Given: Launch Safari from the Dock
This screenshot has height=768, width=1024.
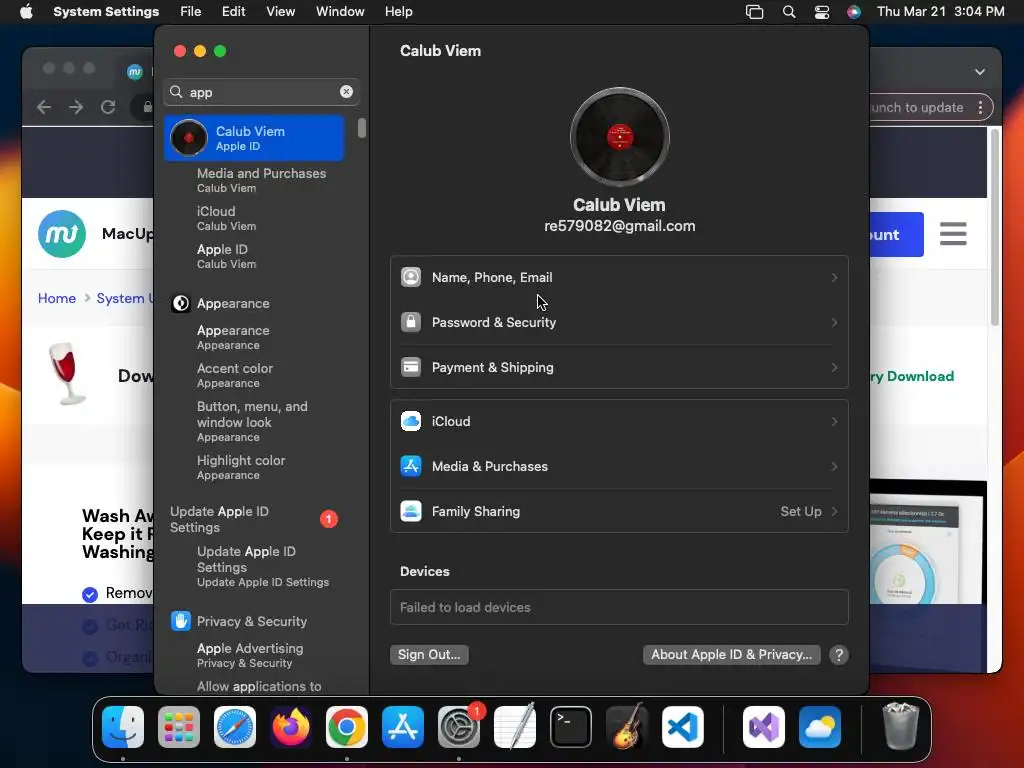Looking at the screenshot, I should [x=235, y=727].
